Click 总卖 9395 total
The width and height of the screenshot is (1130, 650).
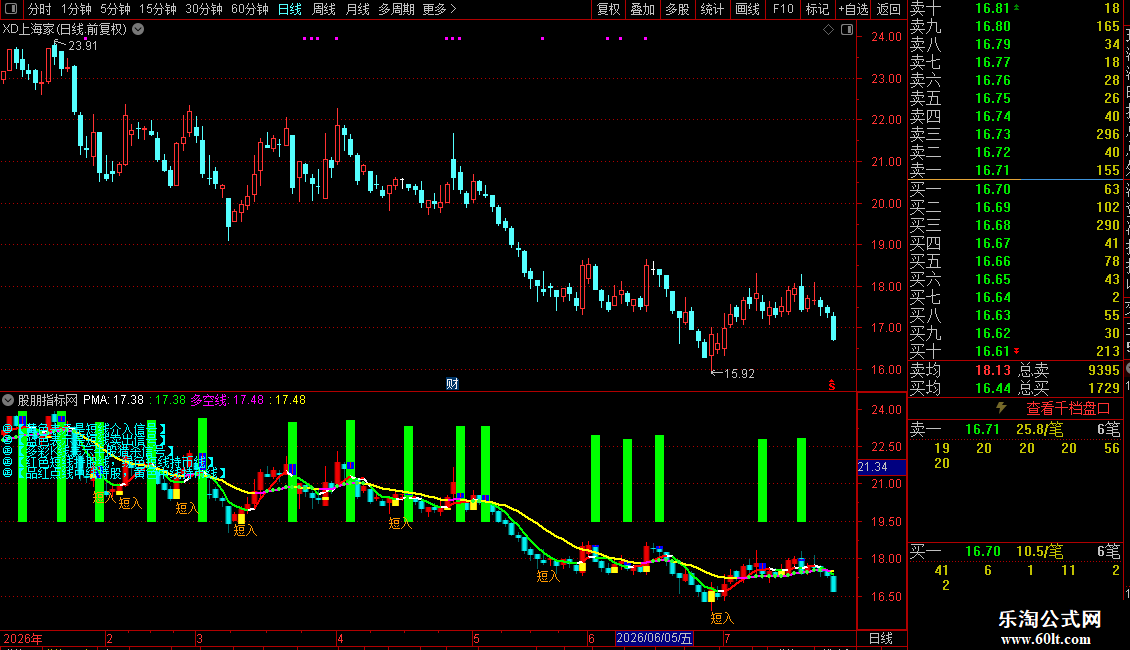[x=1069, y=370]
